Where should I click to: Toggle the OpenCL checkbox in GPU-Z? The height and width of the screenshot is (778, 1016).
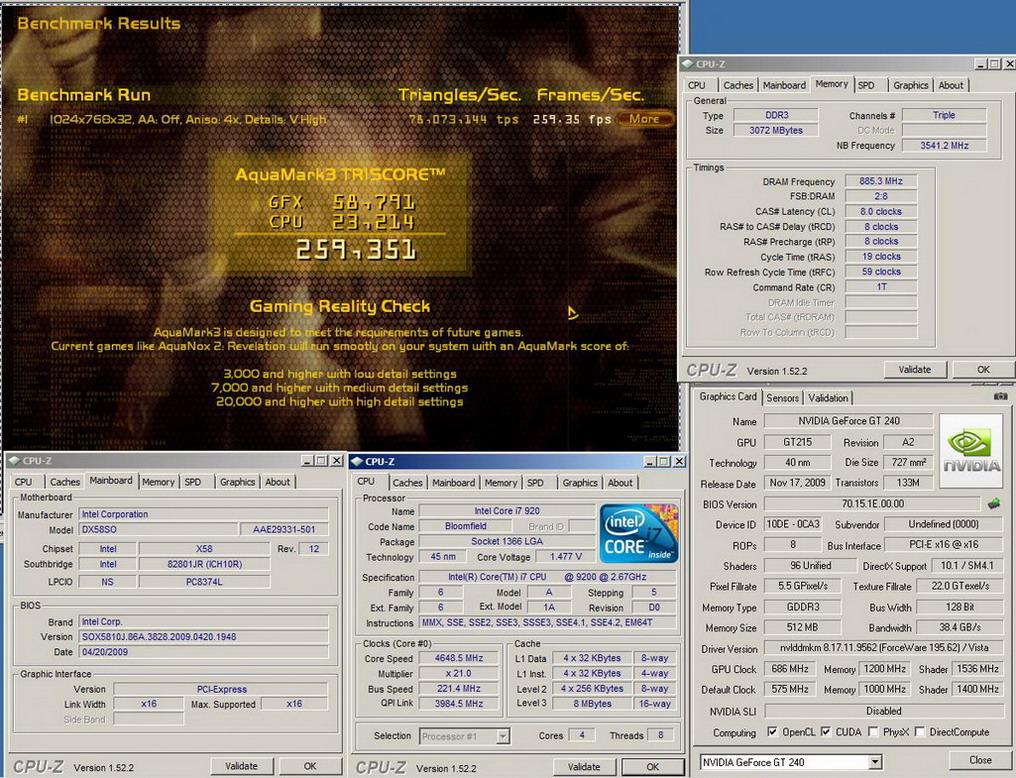pyautogui.click(x=772, y=731)
